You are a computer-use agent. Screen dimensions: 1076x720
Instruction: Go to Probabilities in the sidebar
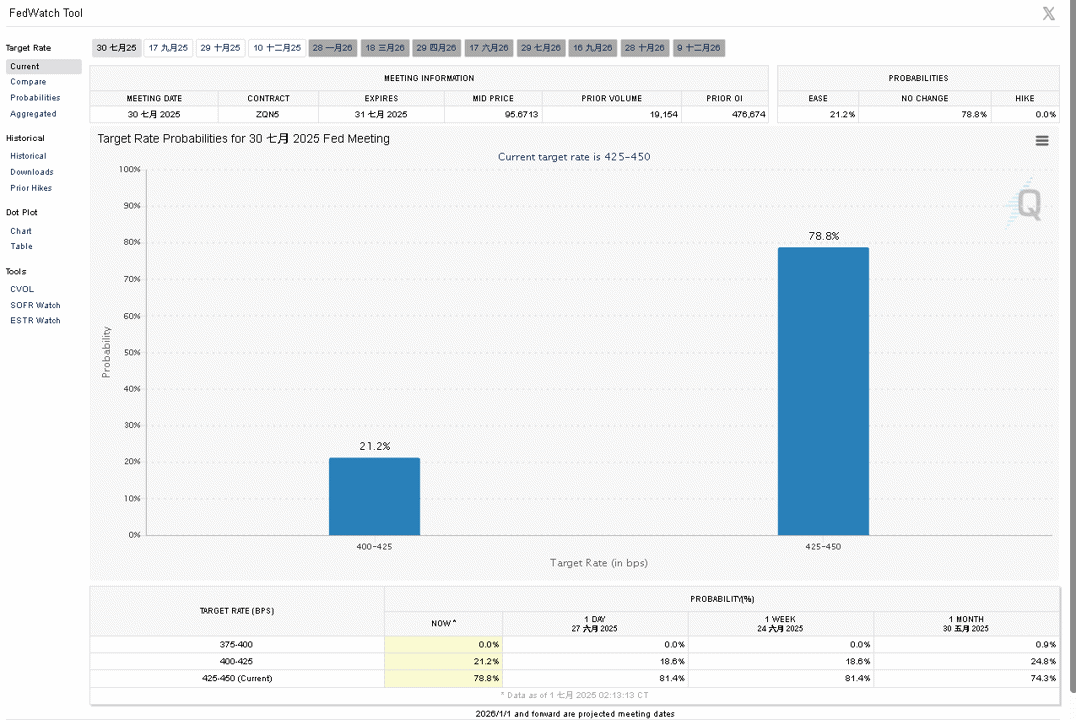click(35, 97)
